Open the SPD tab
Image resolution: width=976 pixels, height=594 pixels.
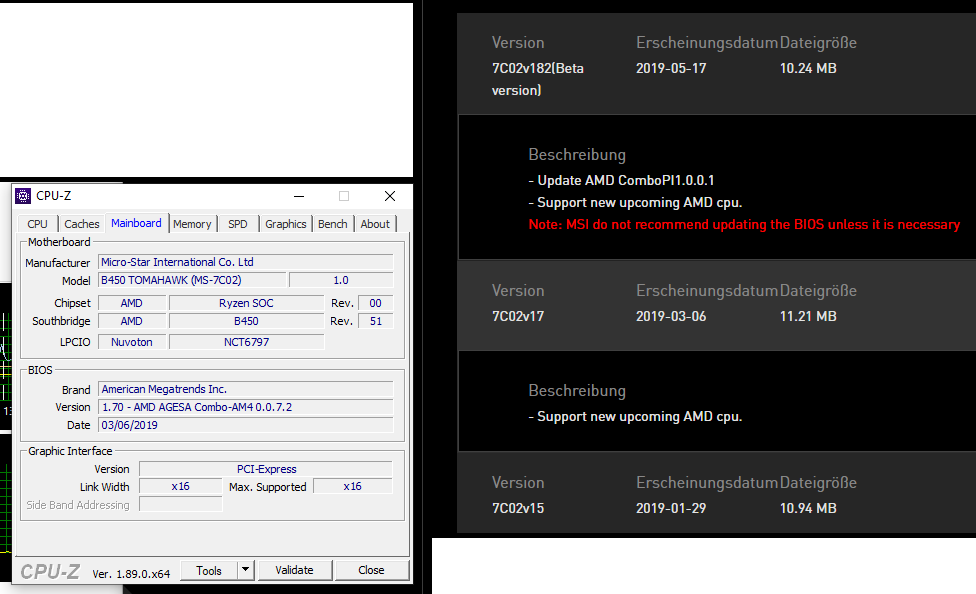pyautogui.click(x=238, y=224)
